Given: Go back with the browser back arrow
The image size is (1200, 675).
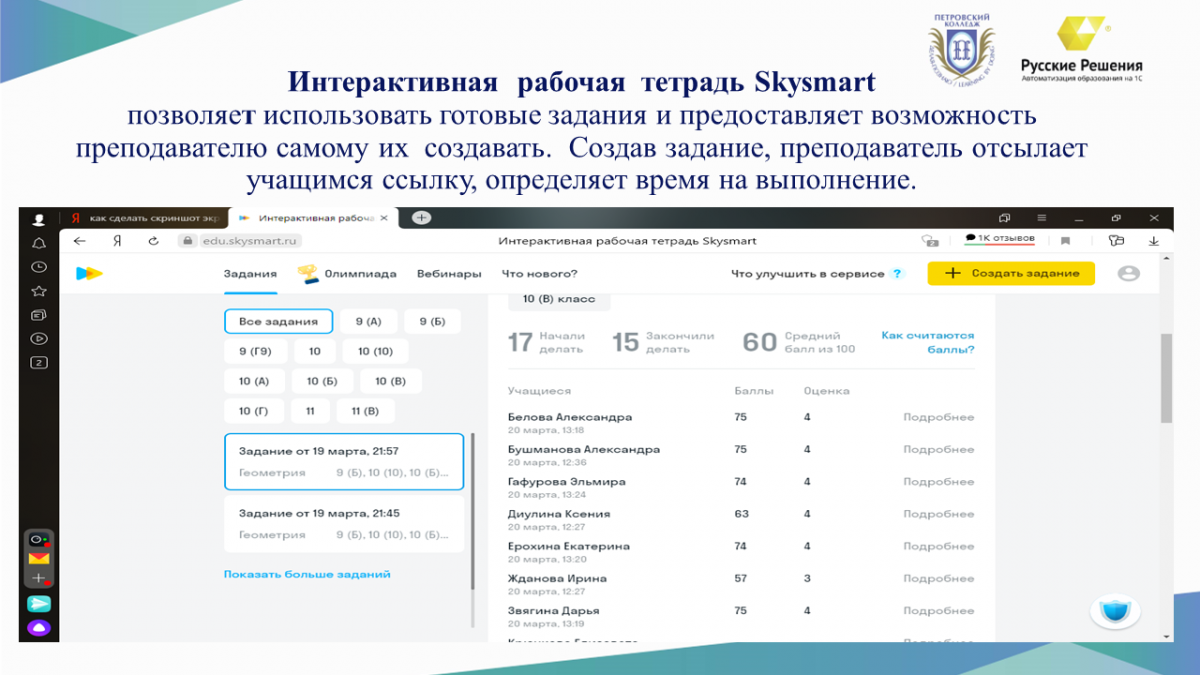Looking at the screenshot, I should pos(80,241).
